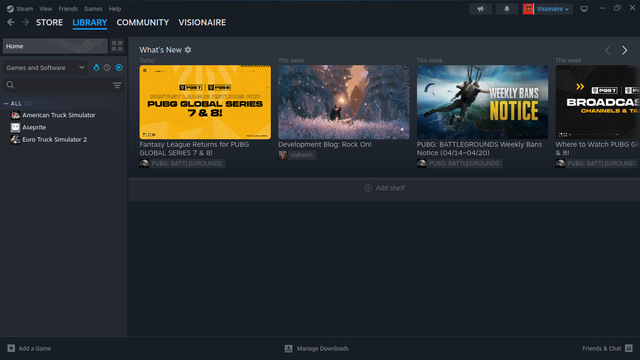
Task: Open the COMMUNITY tab
Action: click(x=143, y=22)
